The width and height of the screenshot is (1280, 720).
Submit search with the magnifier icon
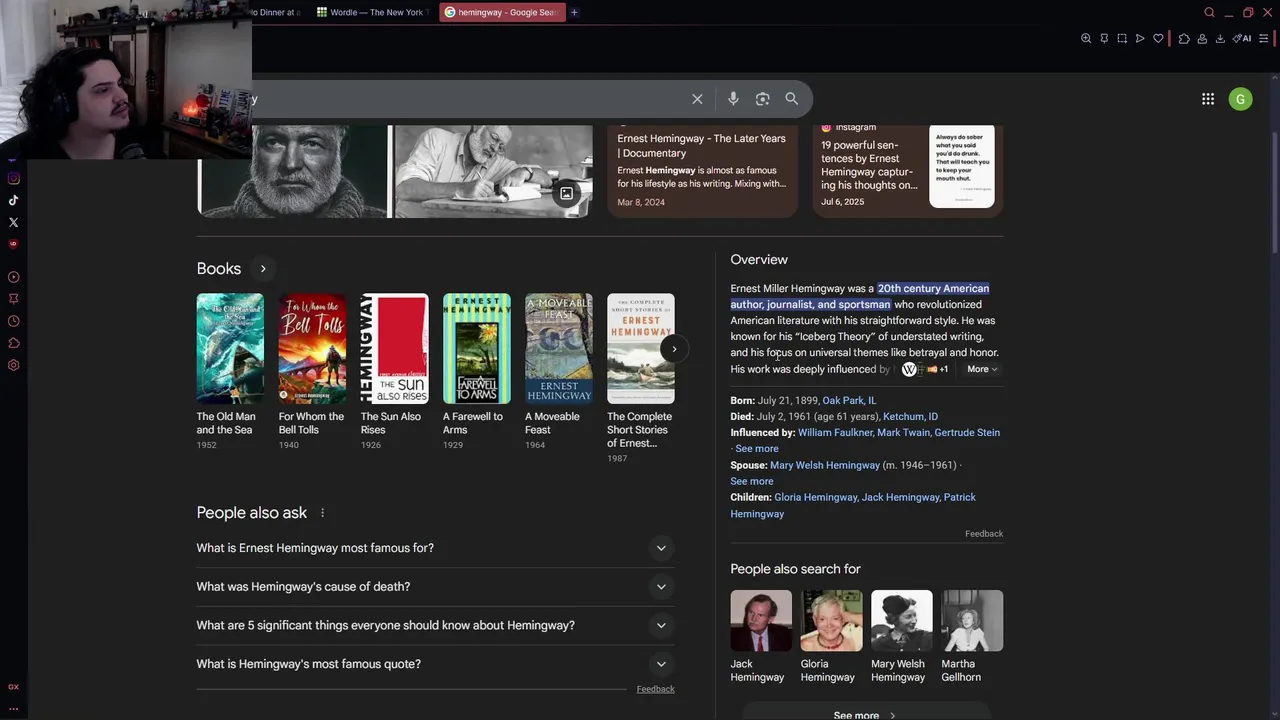[x=791, y=99]
